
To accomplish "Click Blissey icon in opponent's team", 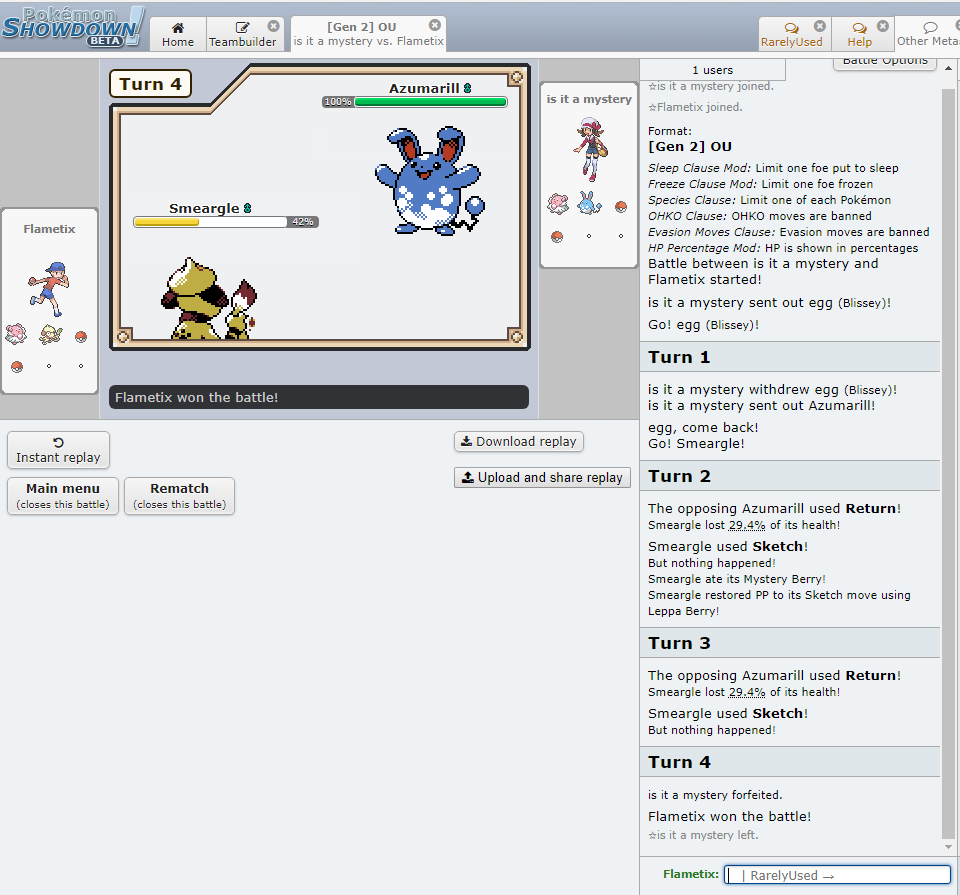I will [x=558, y=203].
